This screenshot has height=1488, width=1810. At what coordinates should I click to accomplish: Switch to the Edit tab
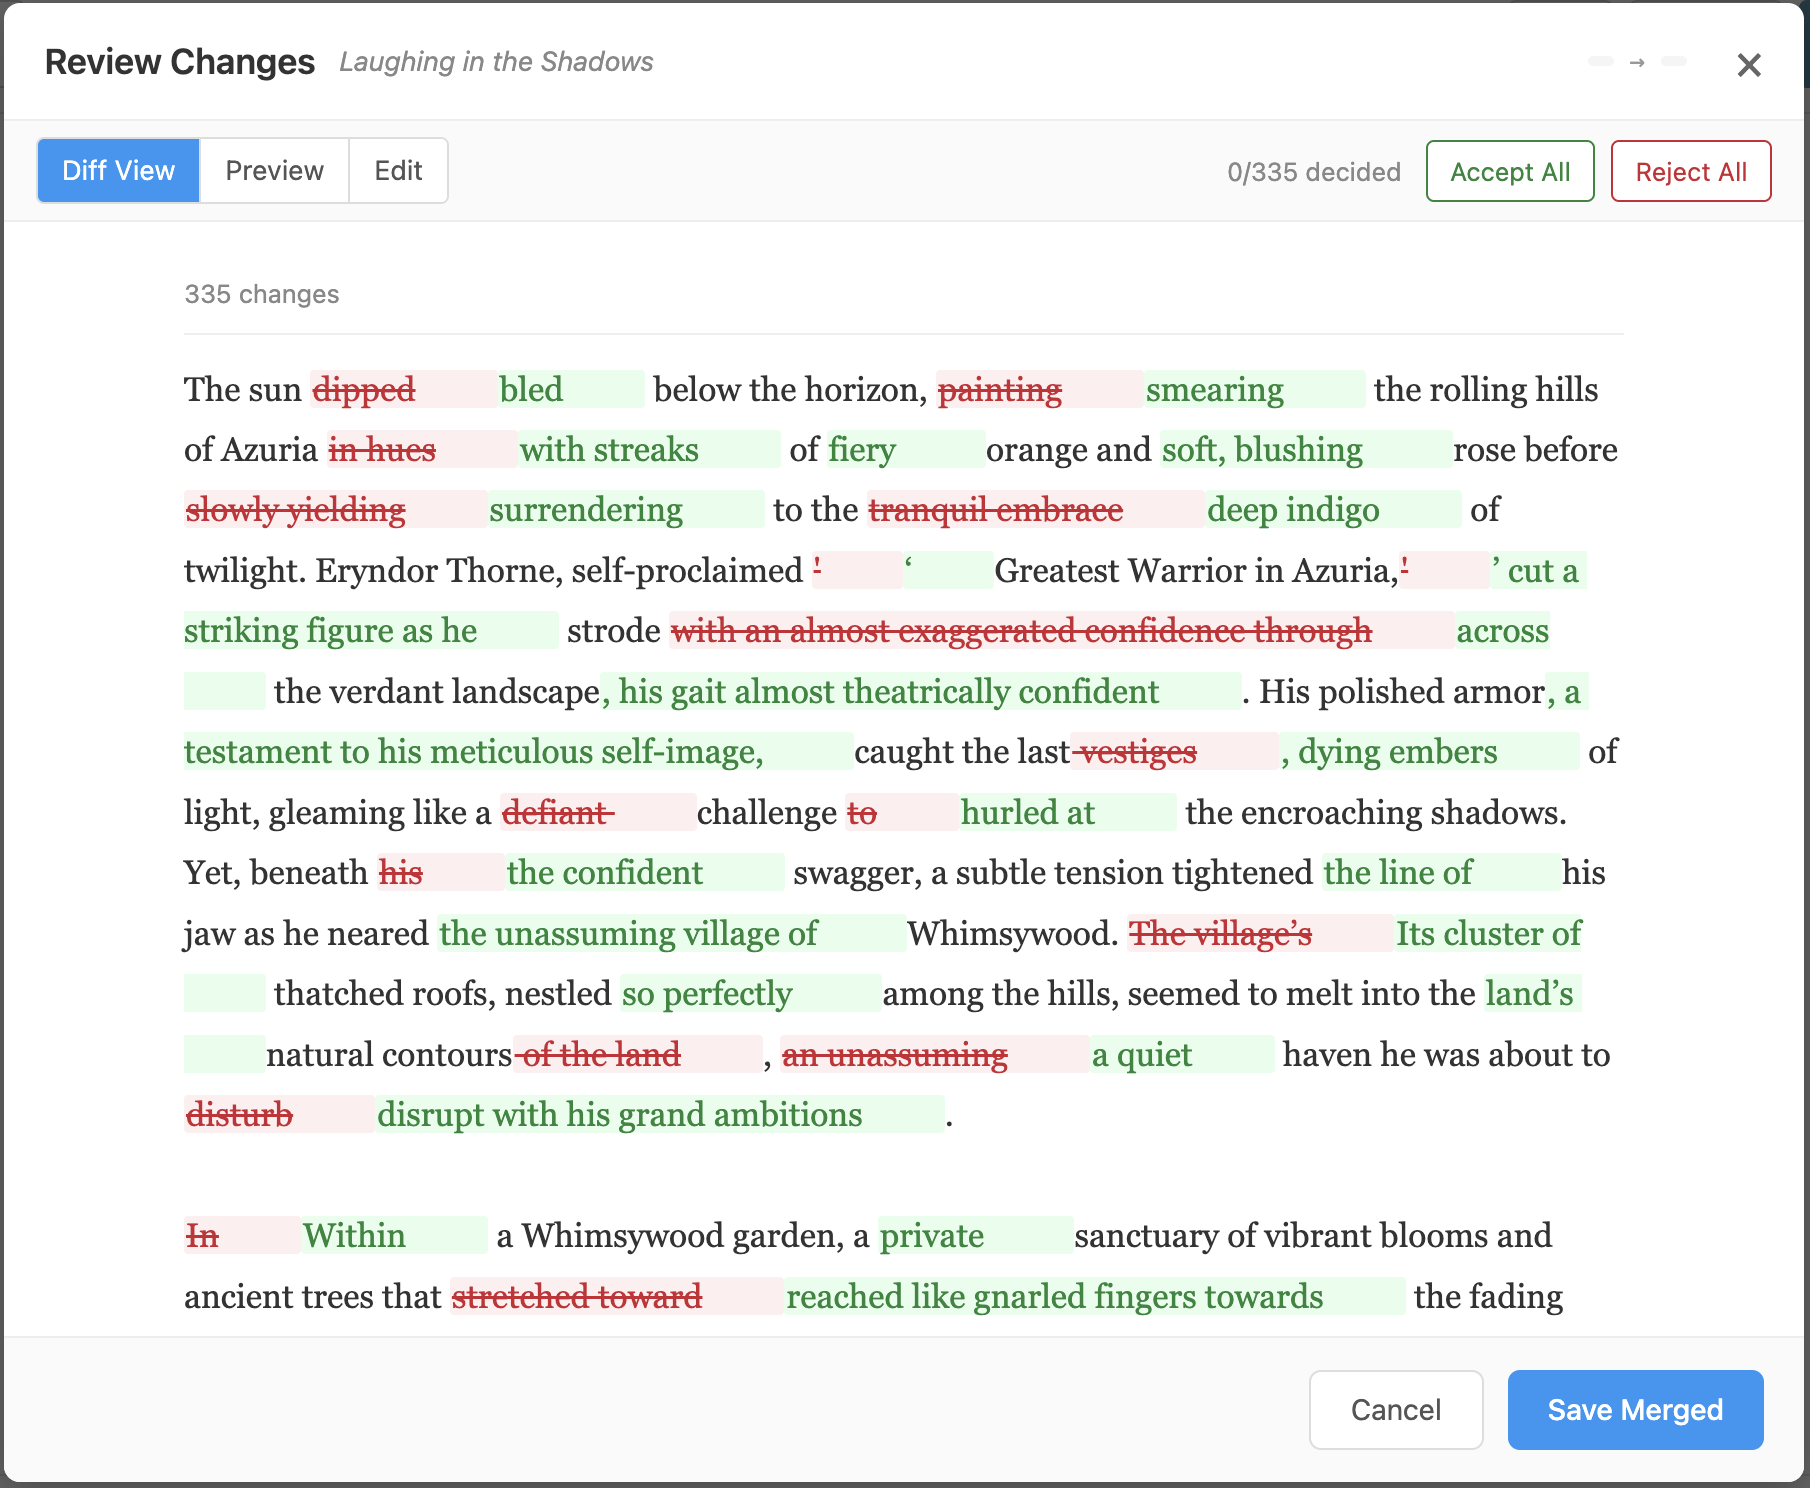coord(398,171)
